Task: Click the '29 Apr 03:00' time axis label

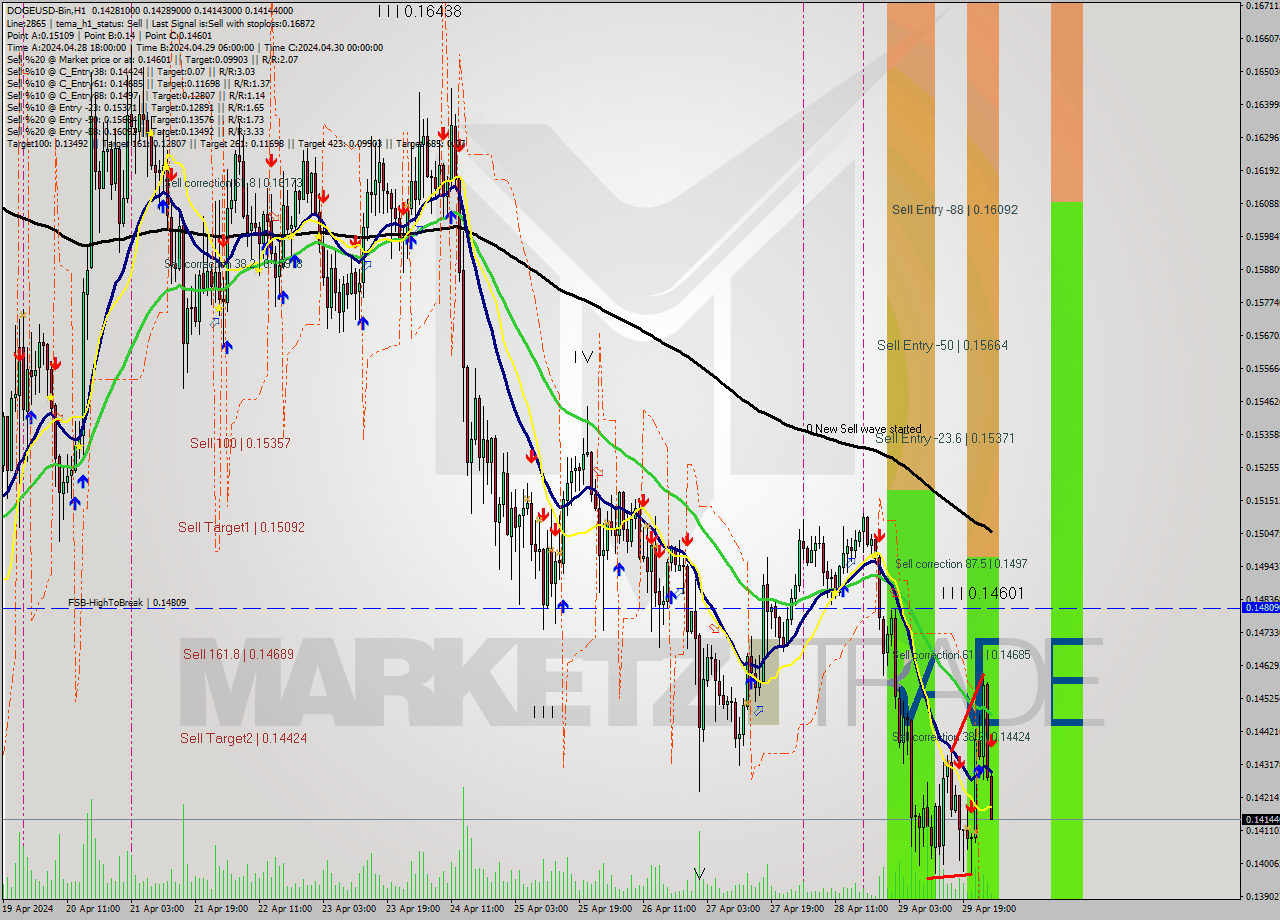Action: [x=925, y=910]
